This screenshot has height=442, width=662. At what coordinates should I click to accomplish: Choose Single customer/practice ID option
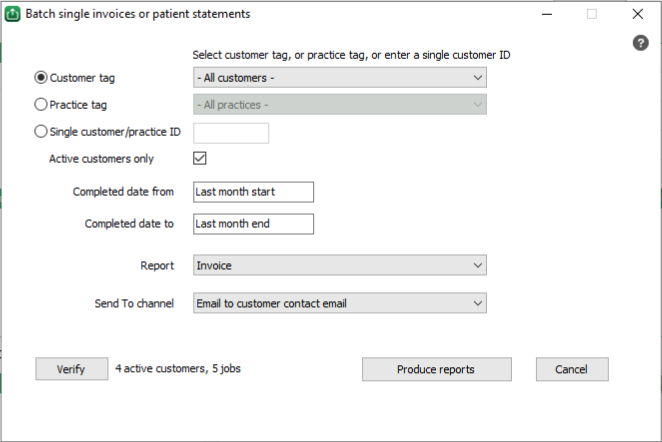click(x=41, y=131)
